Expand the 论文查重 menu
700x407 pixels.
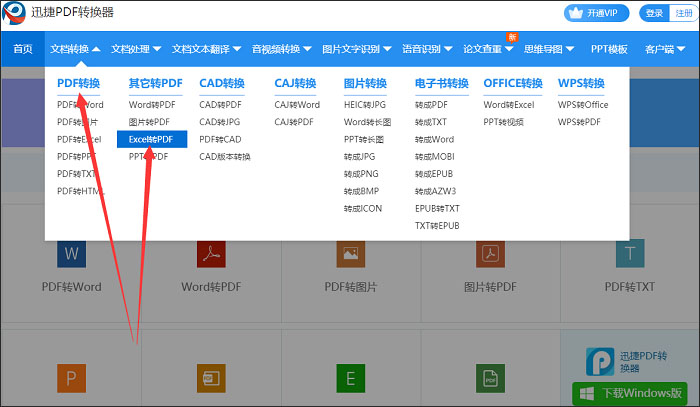488,49
